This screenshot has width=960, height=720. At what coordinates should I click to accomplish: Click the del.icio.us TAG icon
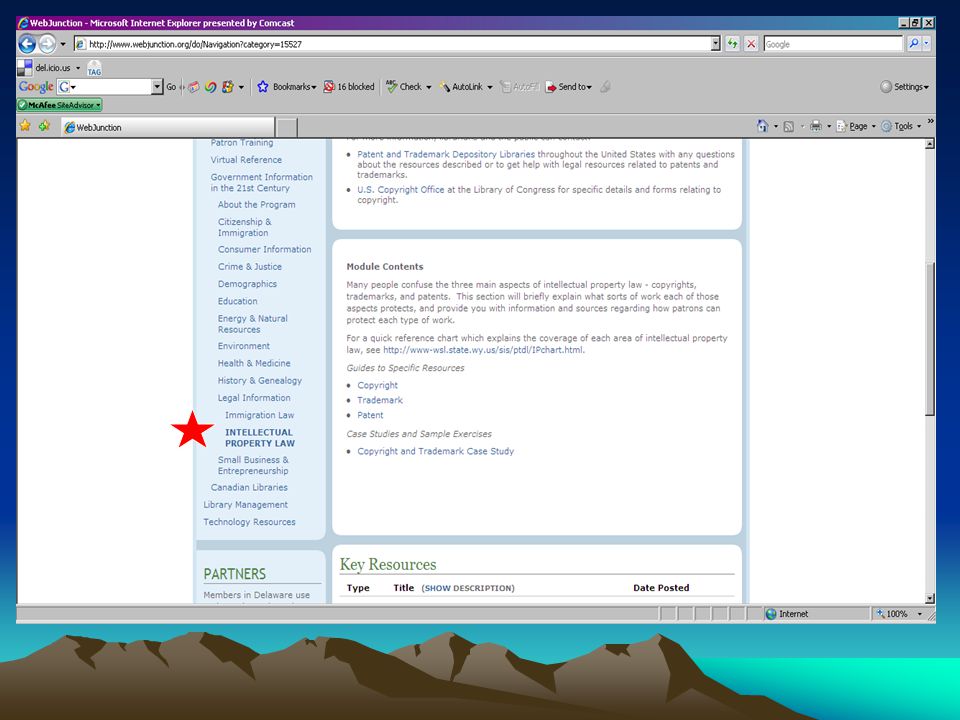94,68
